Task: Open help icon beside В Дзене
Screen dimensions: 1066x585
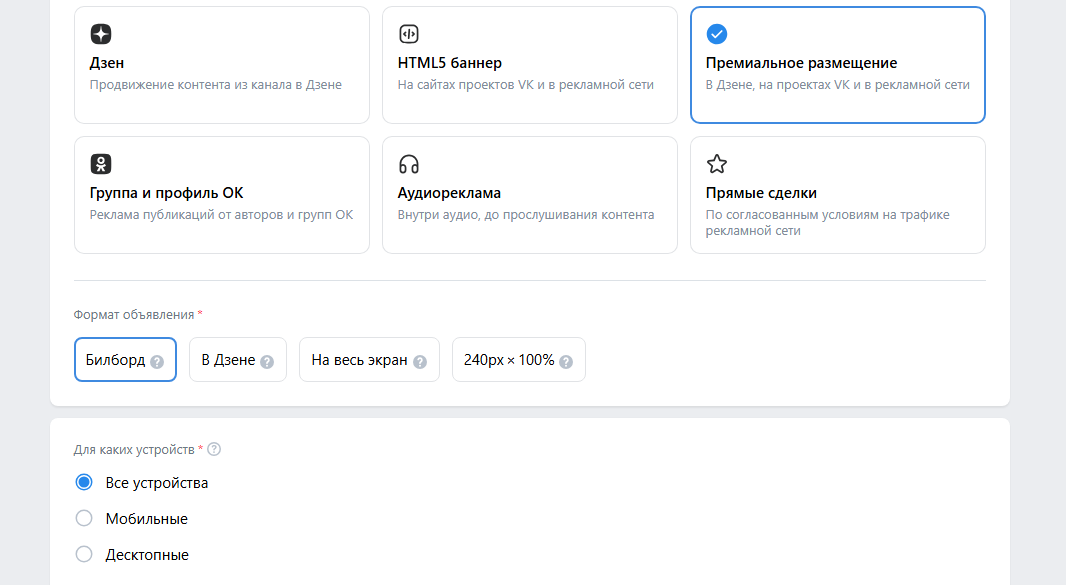Action: click(x=267, y=362)
